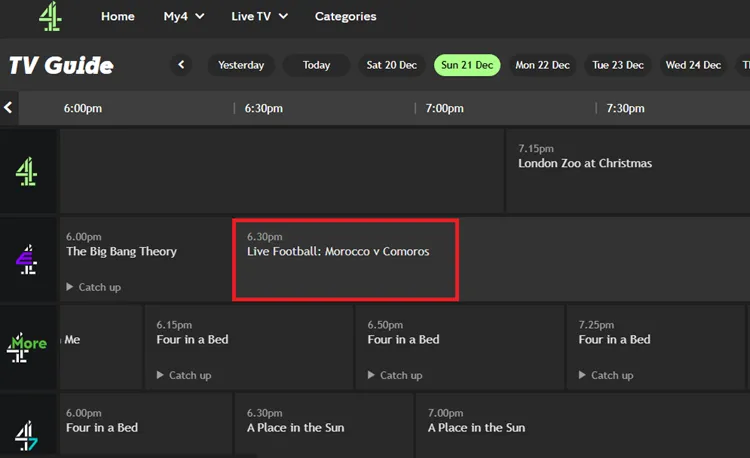This screenshot has width=750, height=458.
Task: Select Sat 20 Dec date
Action: click(x=392, y=65)
